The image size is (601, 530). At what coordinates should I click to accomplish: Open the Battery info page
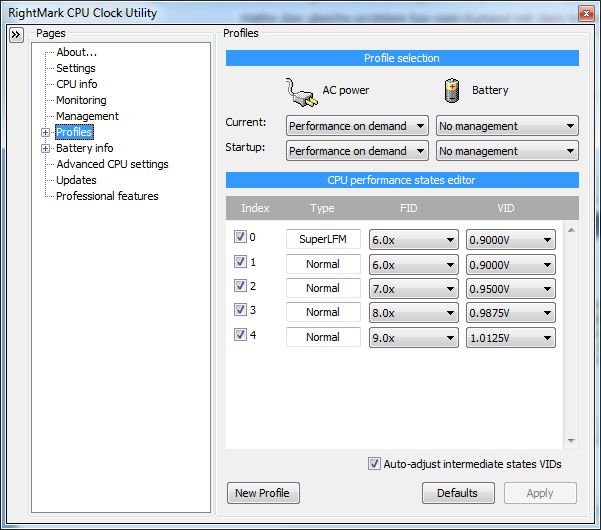[85, 148]
